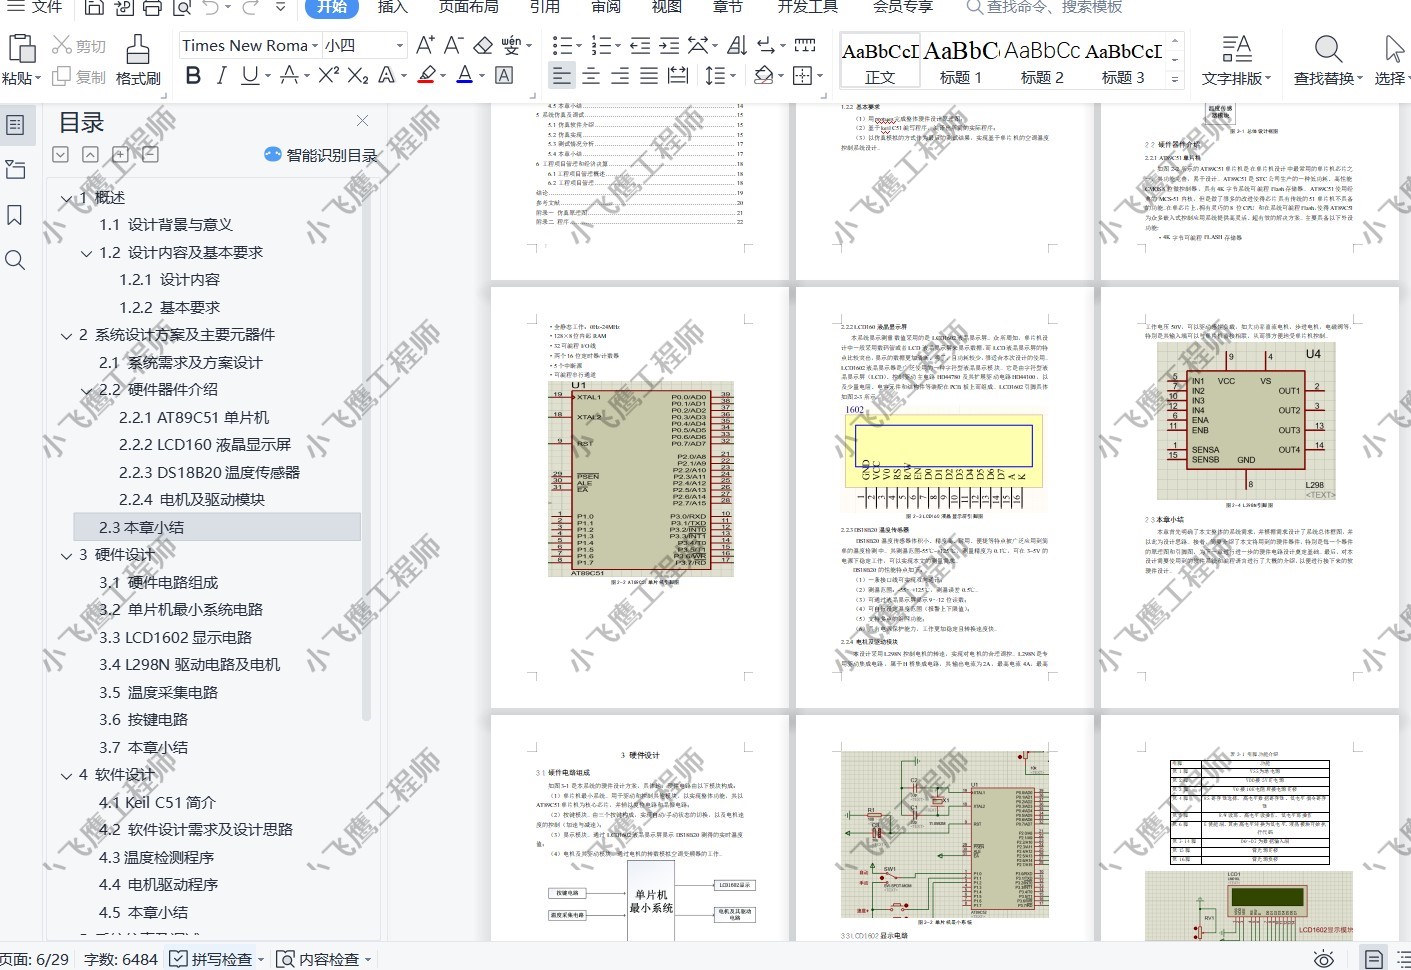1411x970 pixels.
Task: Apply the 标题 2 heading style
Action: [x=1042, y=61]
